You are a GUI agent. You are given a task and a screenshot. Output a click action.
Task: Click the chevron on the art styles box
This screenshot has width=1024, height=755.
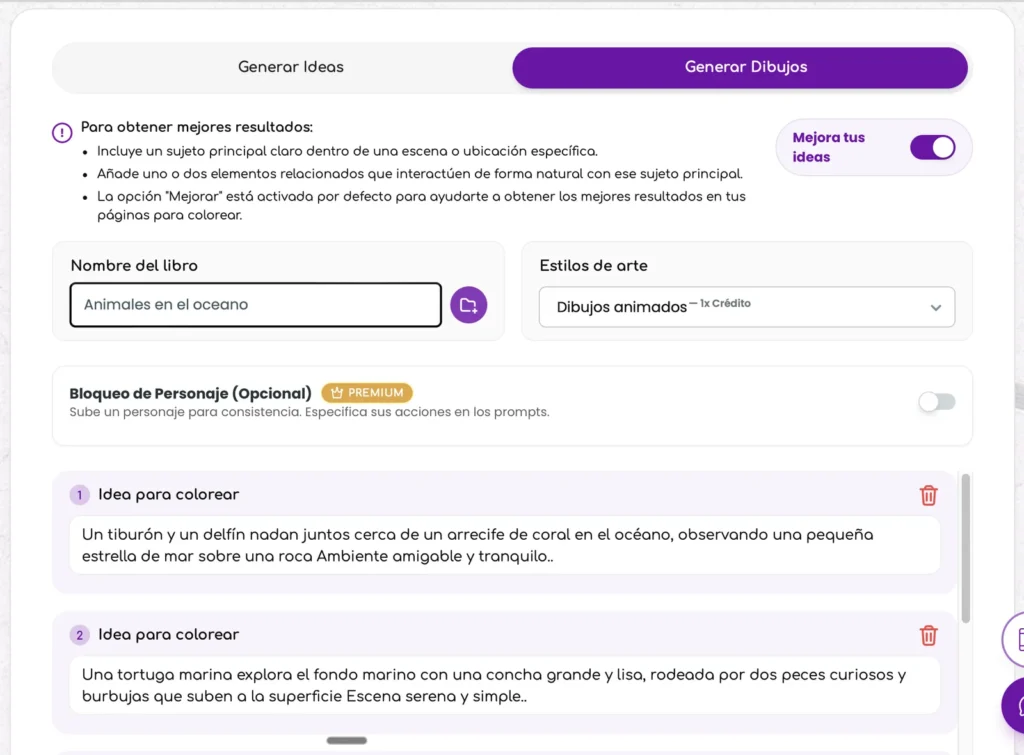(934, 307)
